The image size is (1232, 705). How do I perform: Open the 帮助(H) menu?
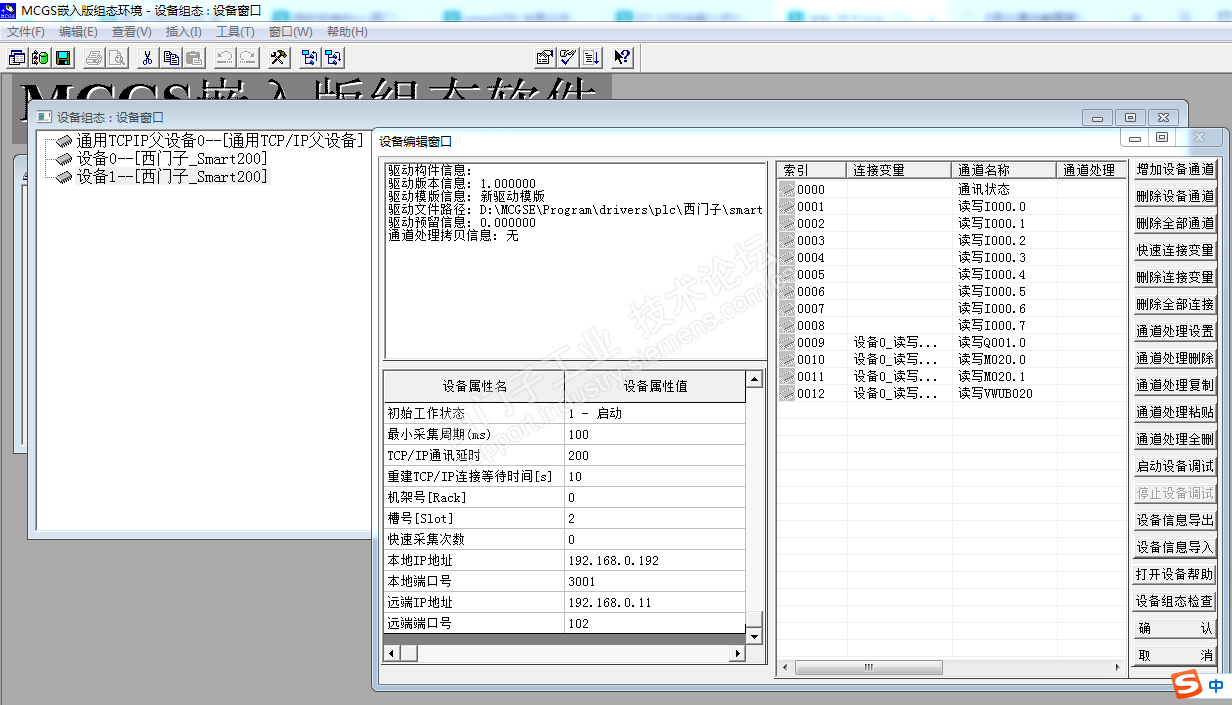pos(347,32)
